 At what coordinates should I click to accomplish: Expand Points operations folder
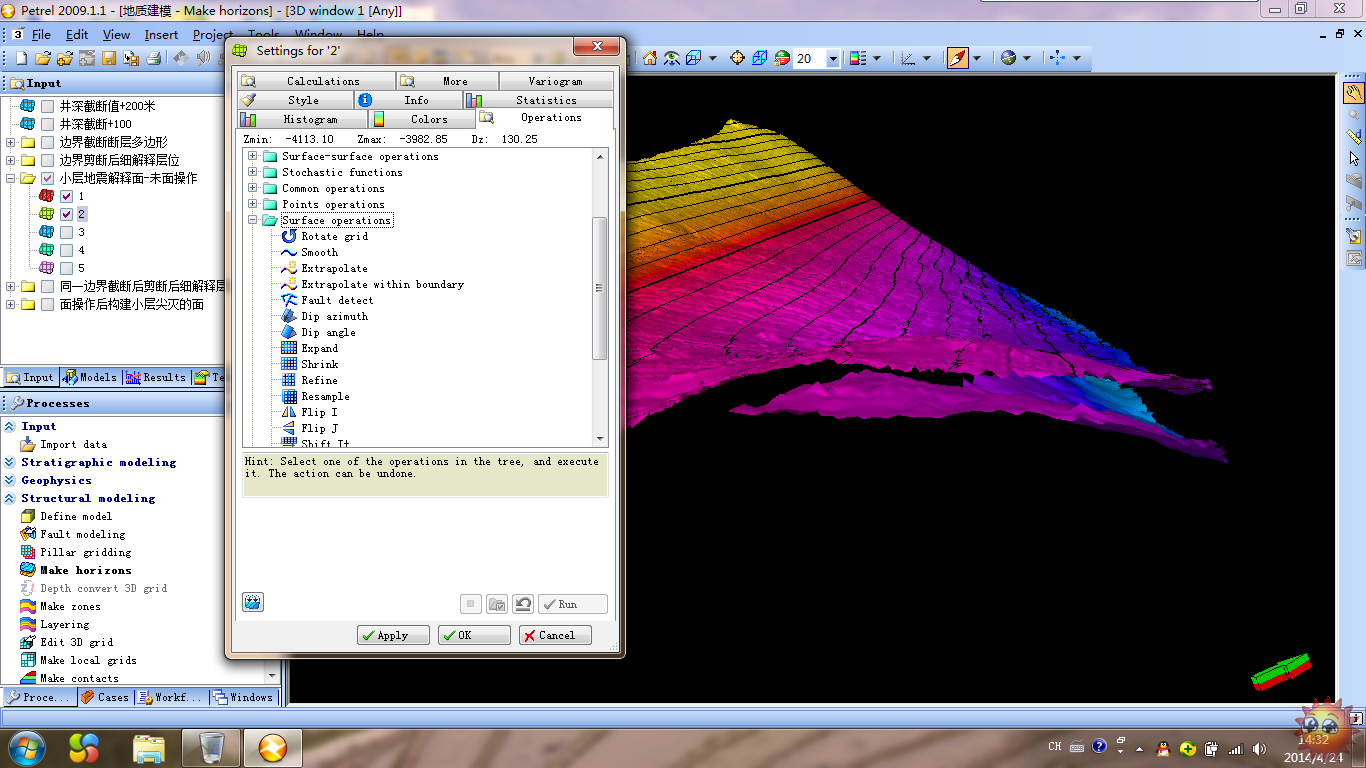[253, 204]
